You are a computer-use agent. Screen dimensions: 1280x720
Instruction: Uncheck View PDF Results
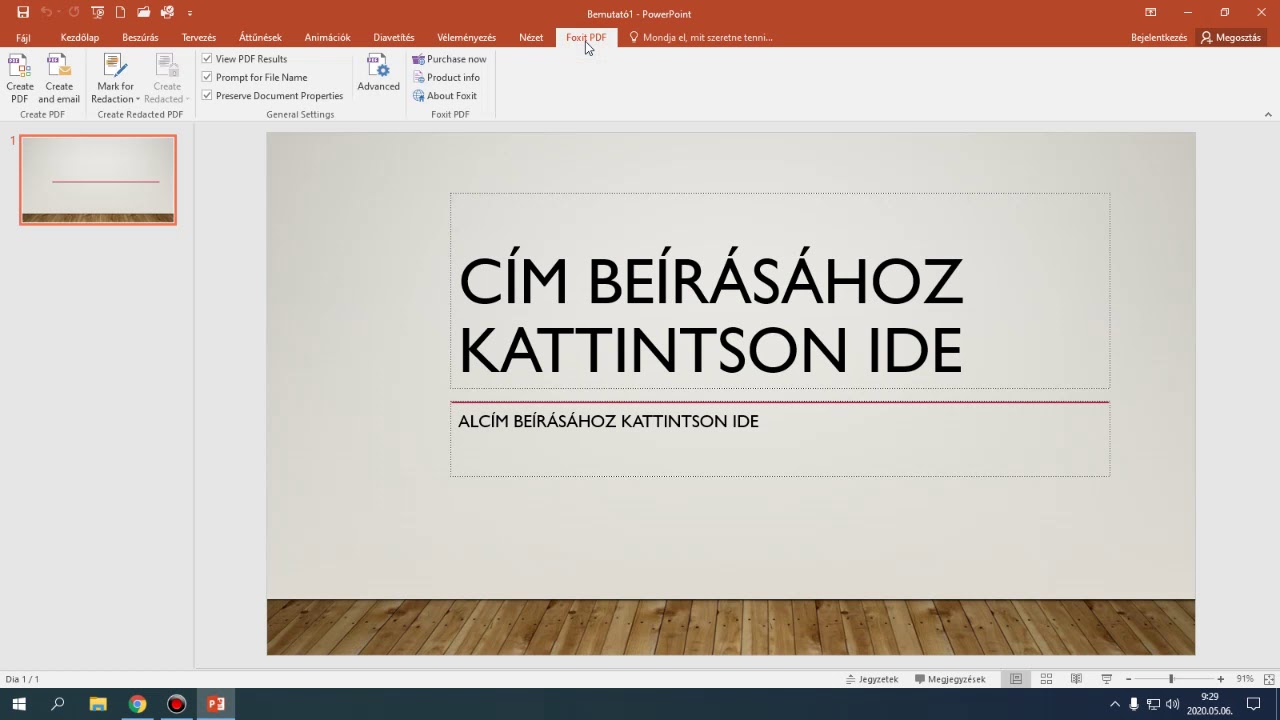207,59
